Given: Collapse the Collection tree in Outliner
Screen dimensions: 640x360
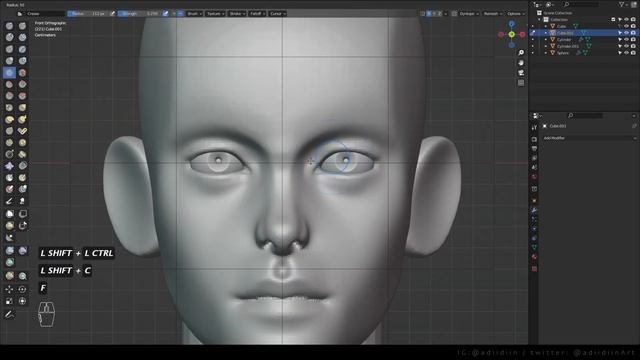Looking at the screenshot, I should [539, 20].
